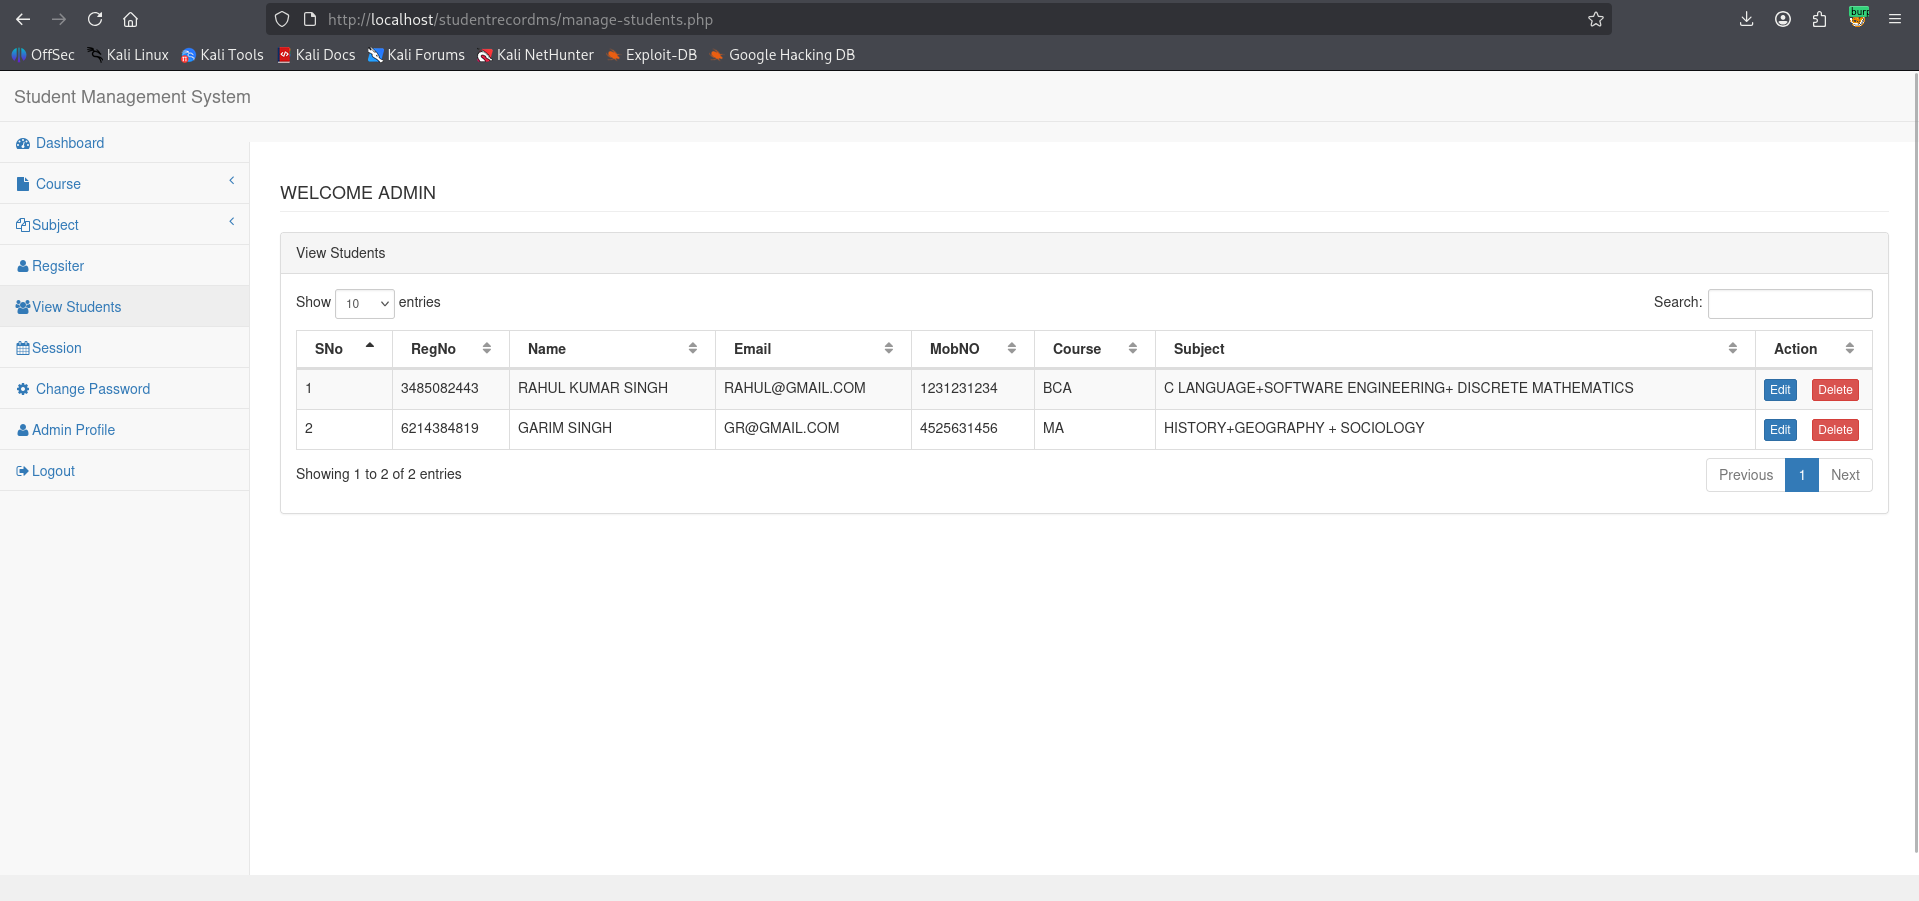
Task: Click the Burp extension icon in toolbar
Action: (1858, 17)
